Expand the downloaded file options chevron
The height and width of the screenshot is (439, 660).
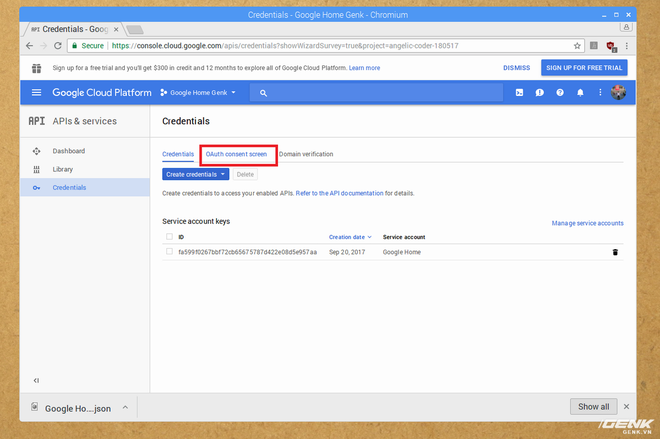coord(125,407)
